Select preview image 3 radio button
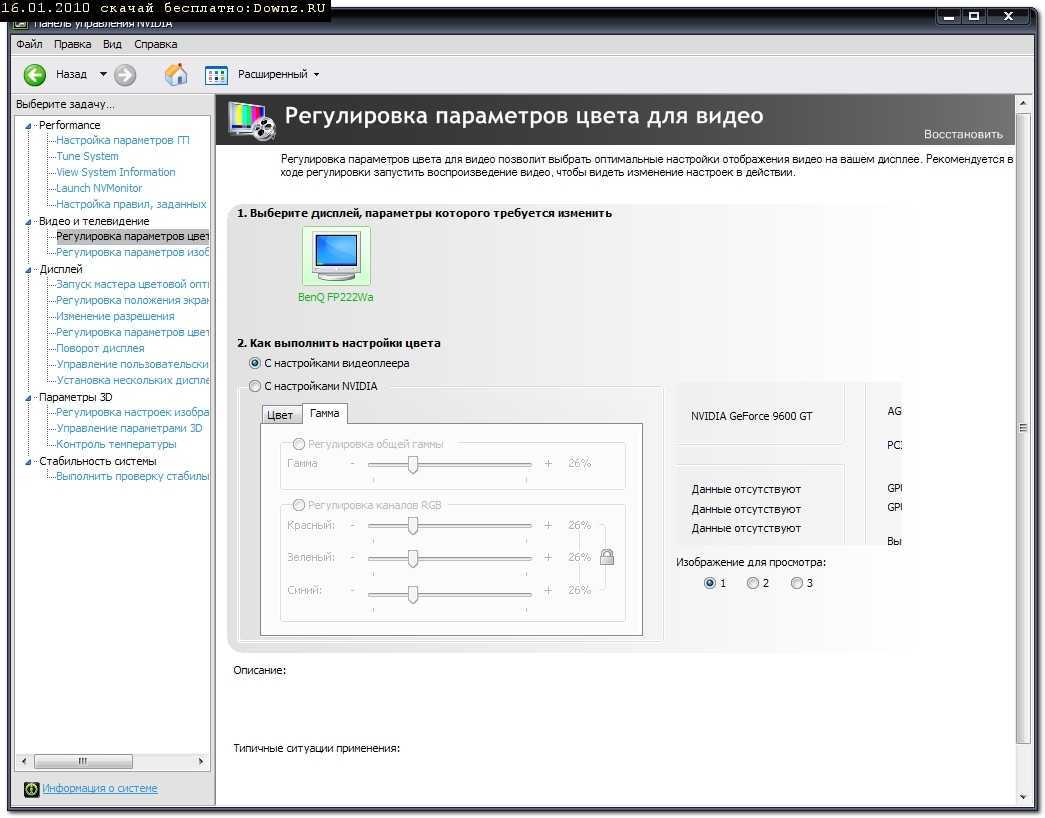The image size is (1045, 818). coord(796,583)
